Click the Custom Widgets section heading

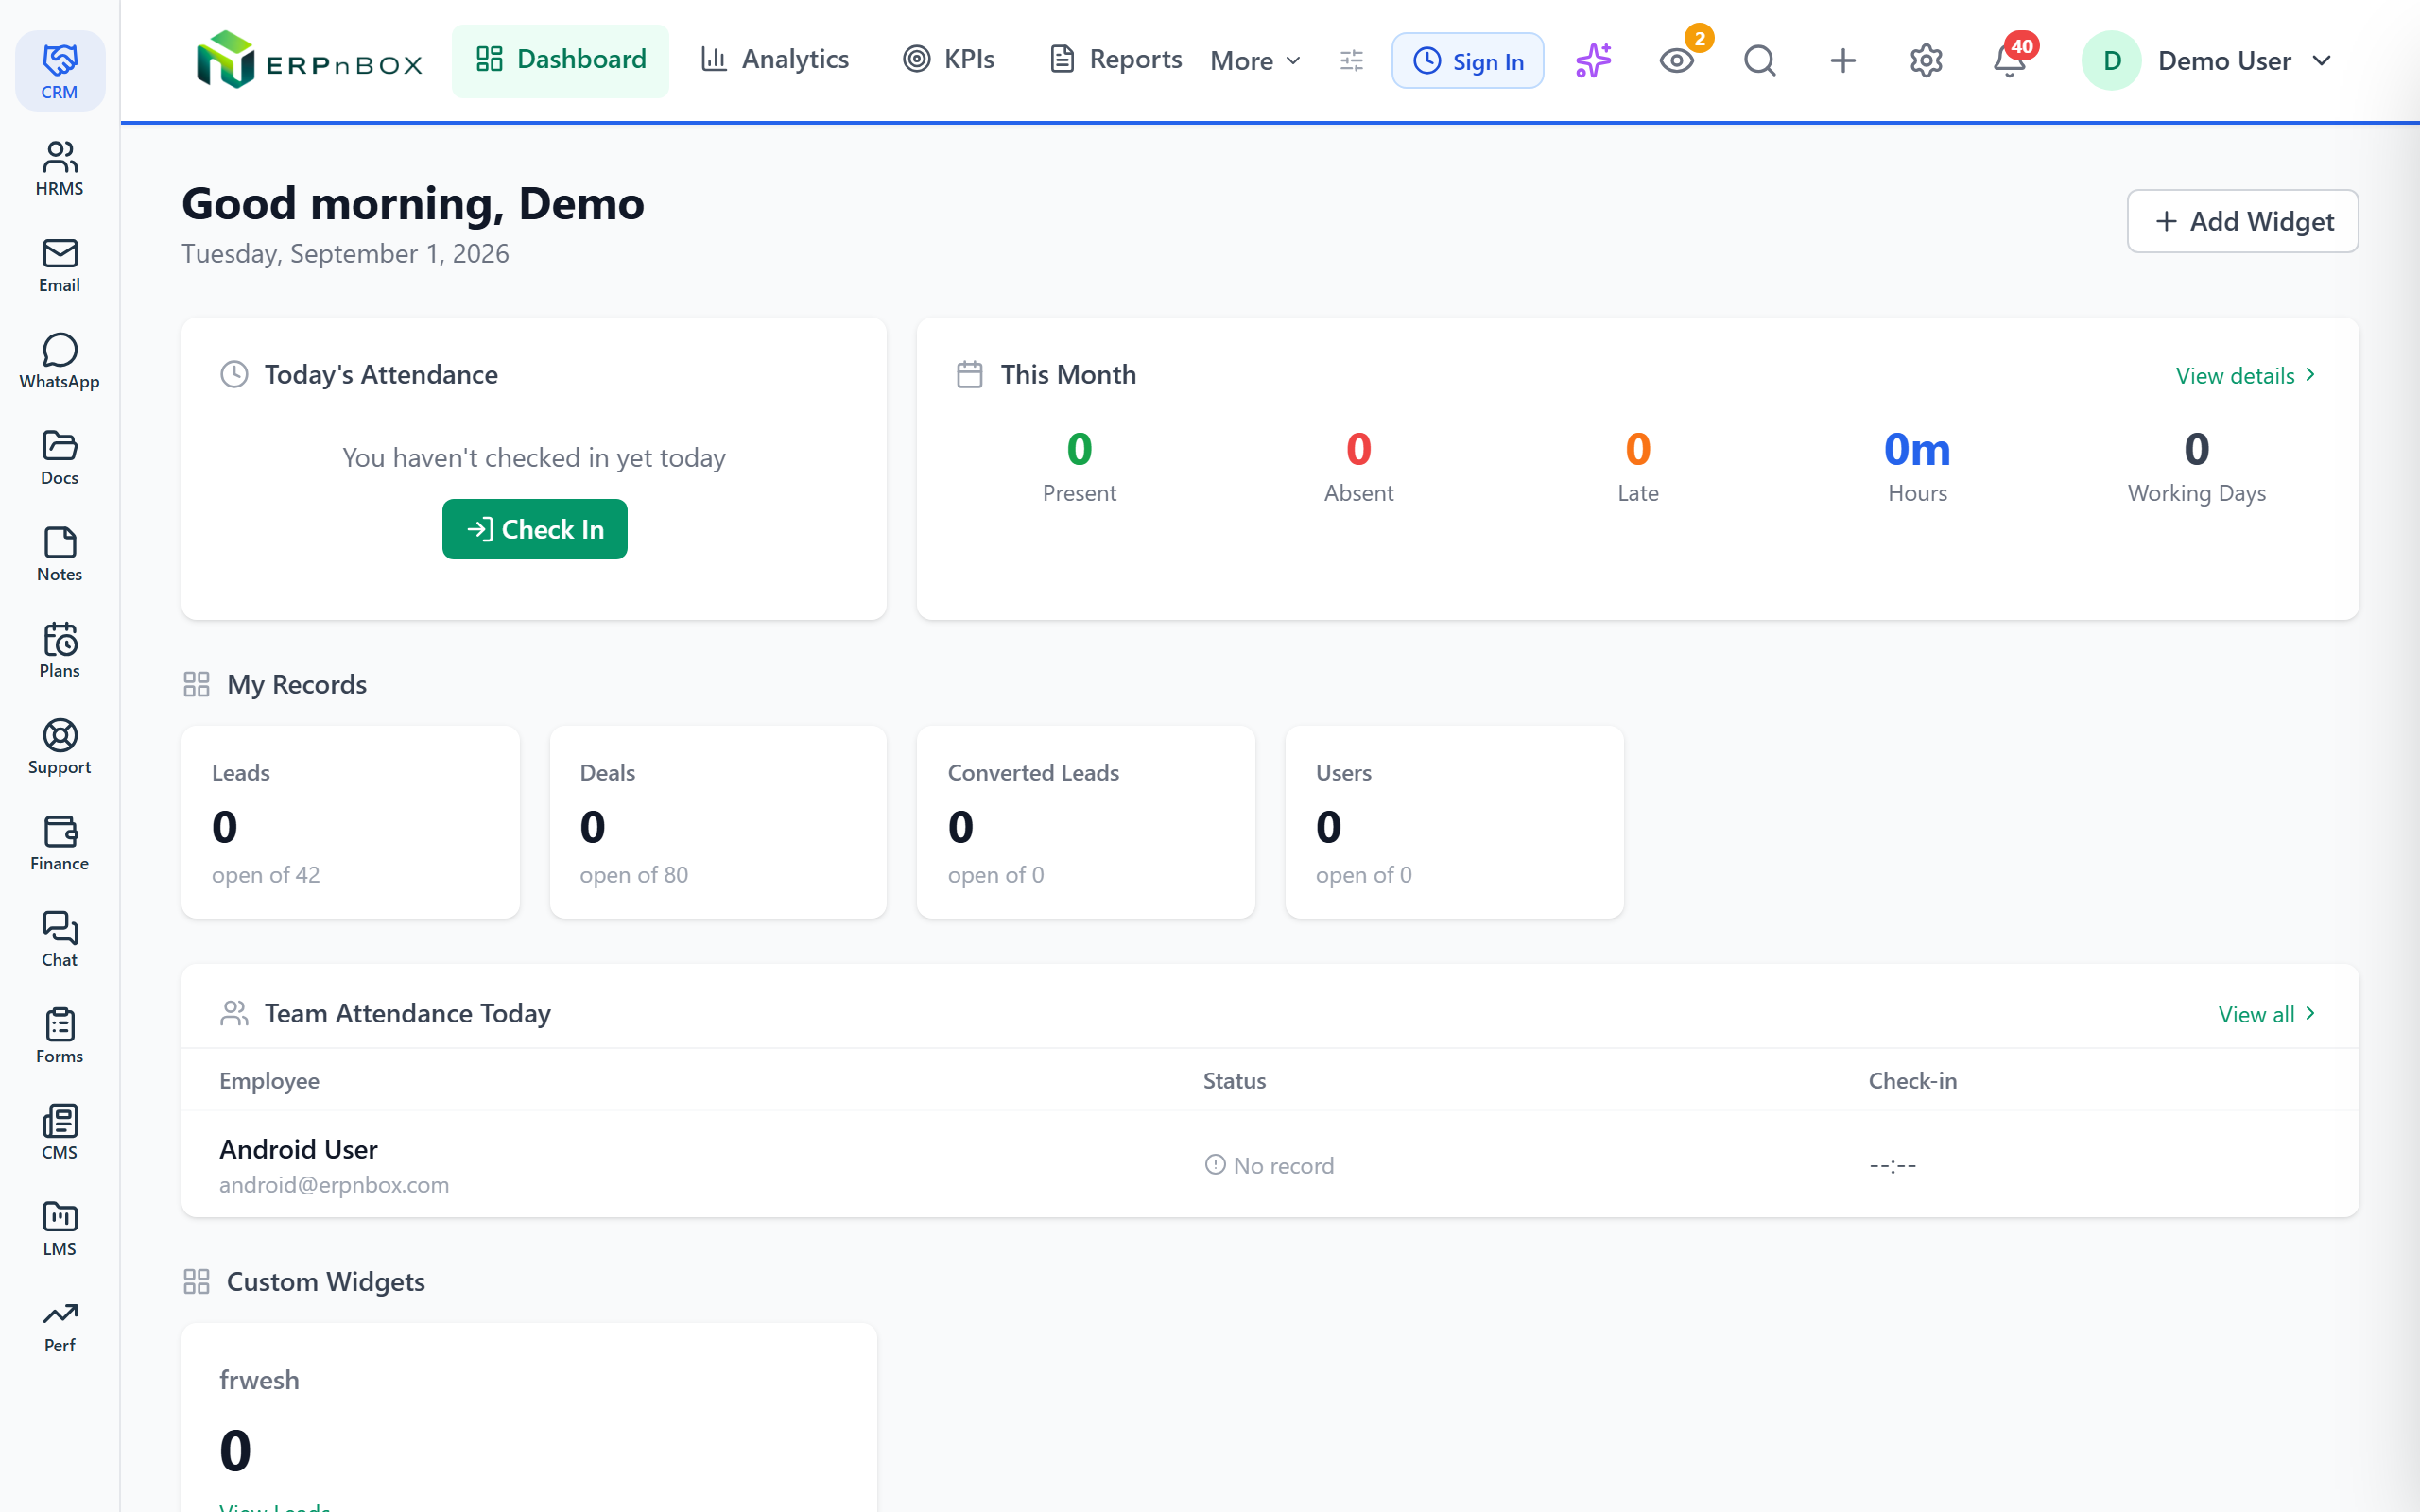pos(325,1282)
